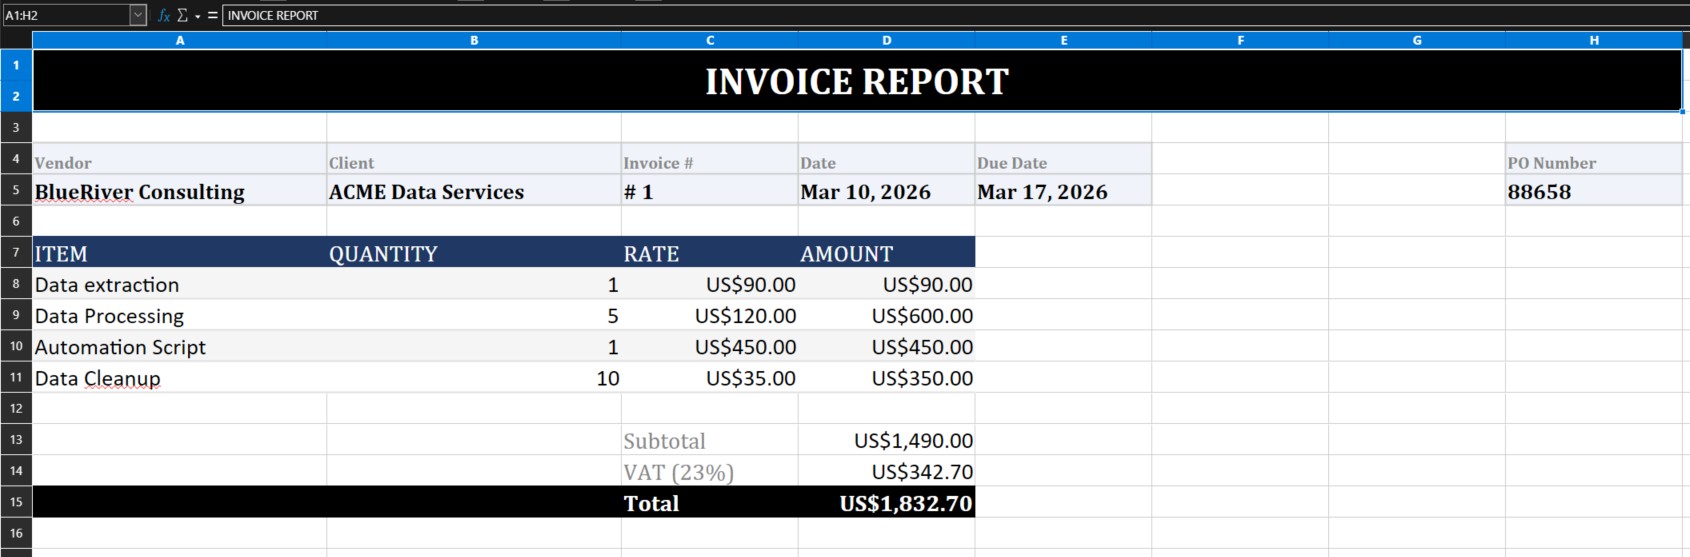Select column B header
Screen dimensions: 1690x557
point(474,40)
